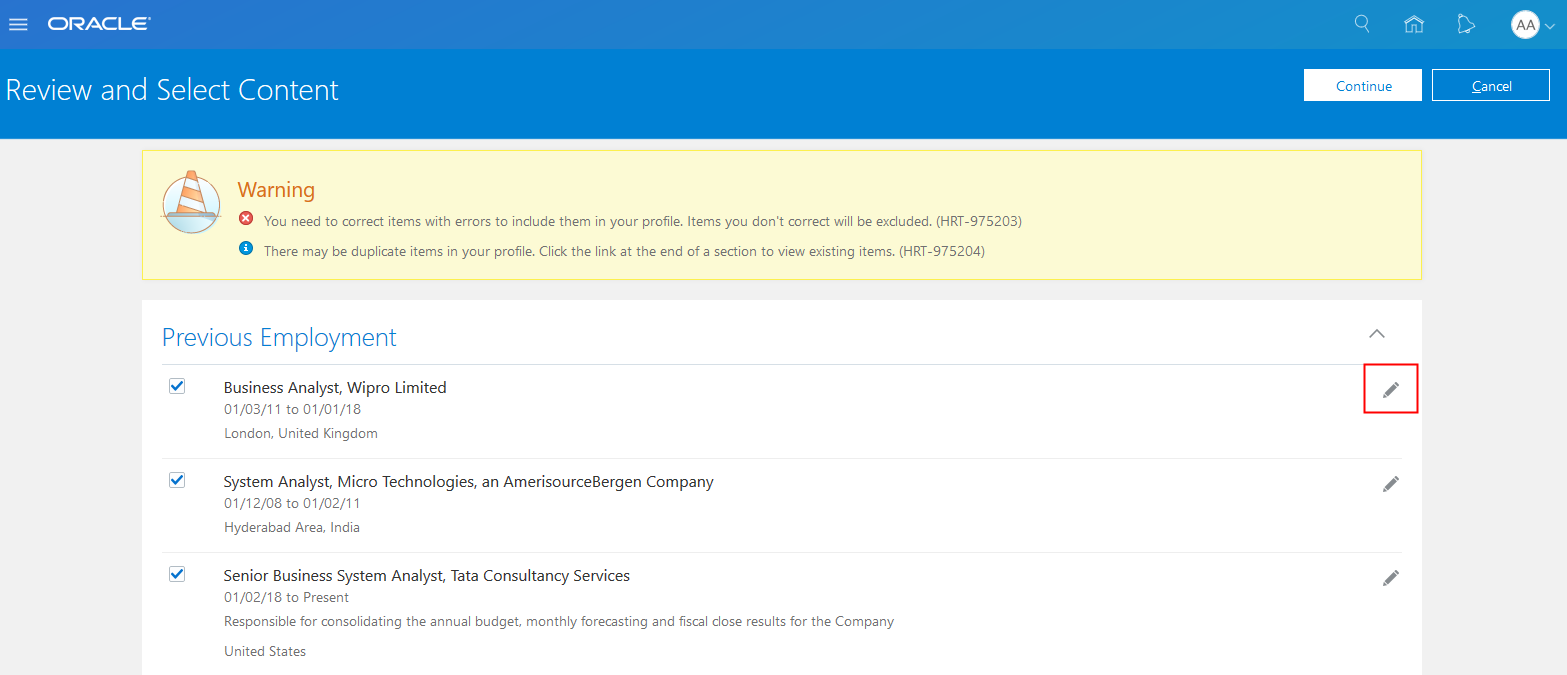This screenshot has height=675, width=1567.
Task: Edit the Tata Consultancy Services entry
Action: [1391, 578]
